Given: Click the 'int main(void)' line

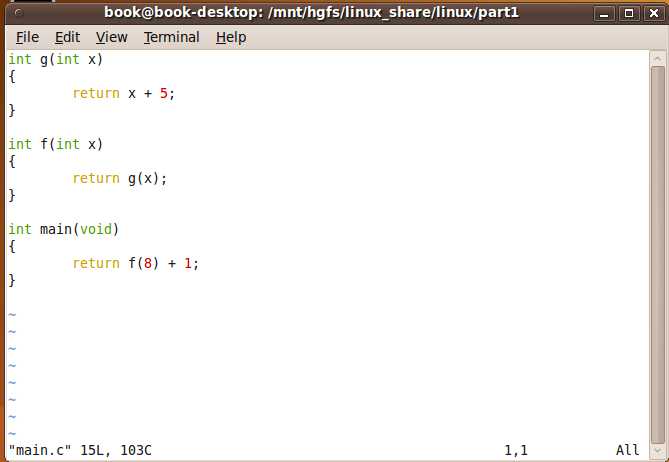Looking at the screenshot, I should point(64,230).
